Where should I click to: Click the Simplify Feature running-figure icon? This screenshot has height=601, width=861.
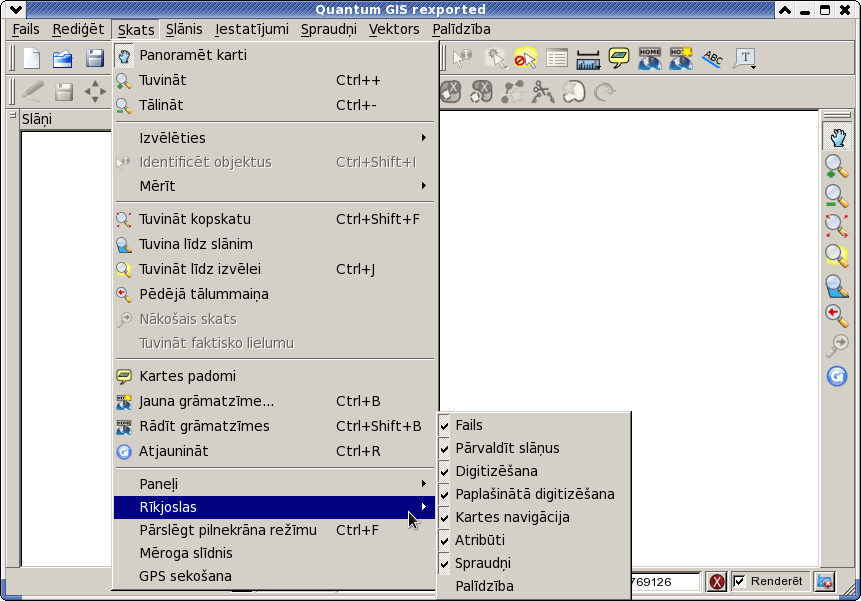[x=543, y=92]
